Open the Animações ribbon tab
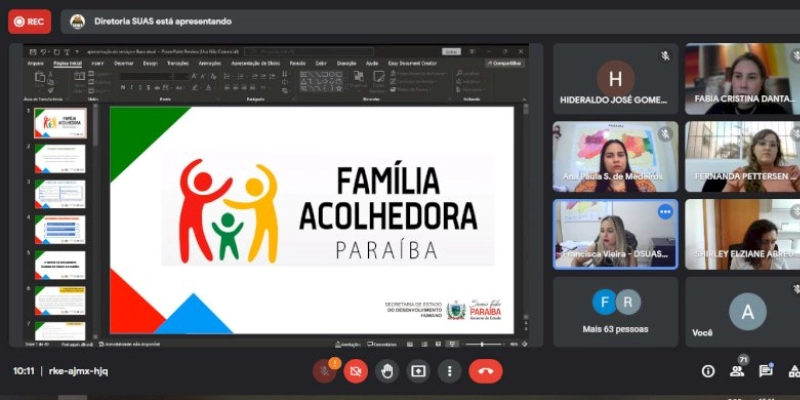This screenshot has width=800, height=400. (x=210, y=63)
